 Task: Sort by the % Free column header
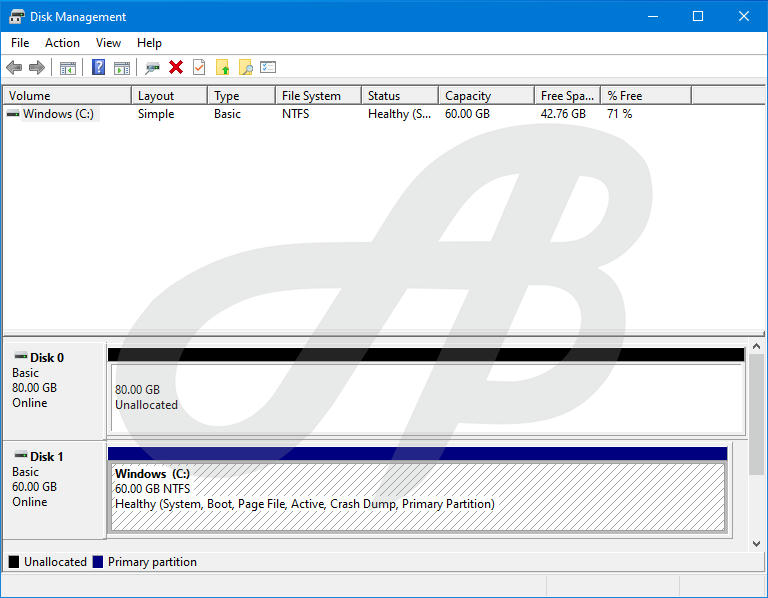tap(647, 96)
